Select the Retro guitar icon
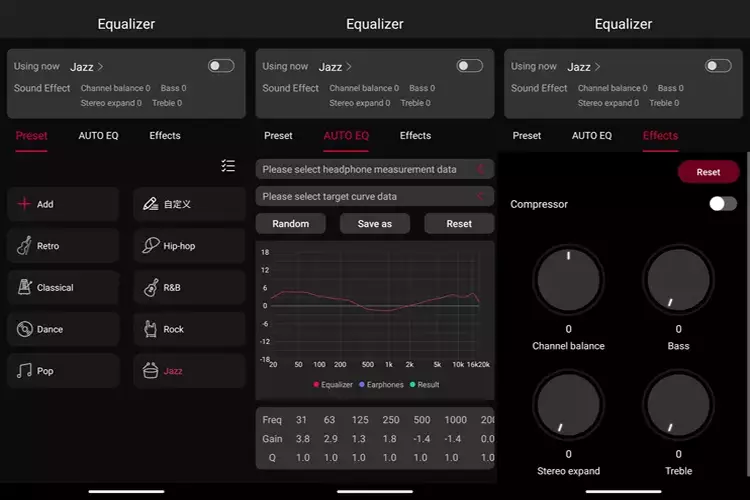The height and width of the screenshot is (500, 750). (x=24, y=245)
